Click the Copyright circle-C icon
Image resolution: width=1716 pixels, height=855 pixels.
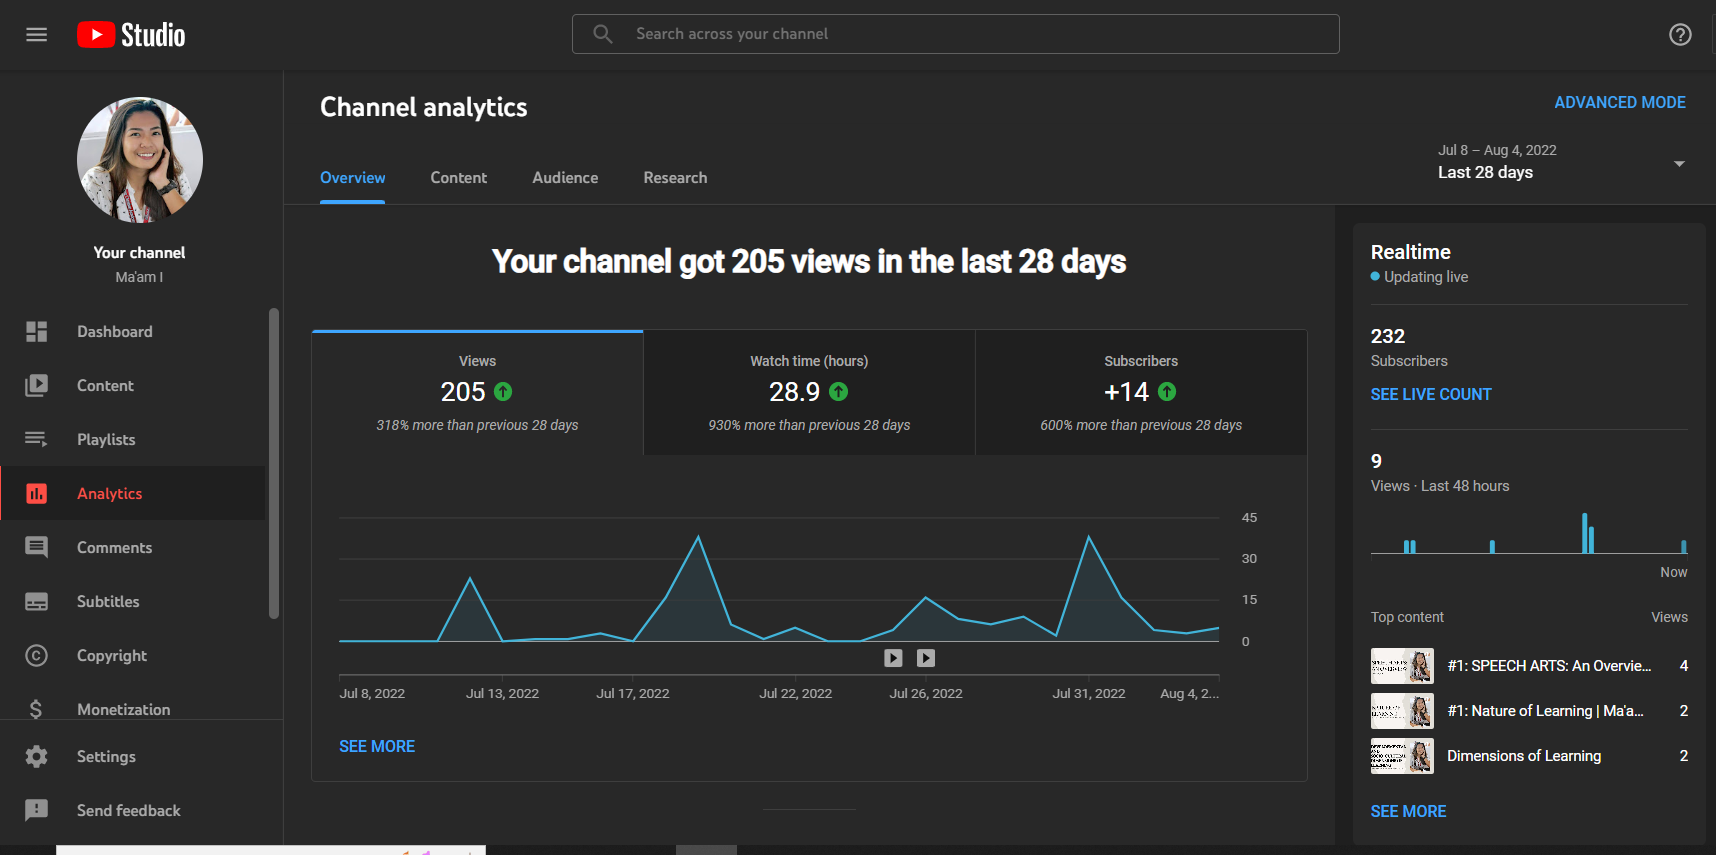(x=37, y=656)
